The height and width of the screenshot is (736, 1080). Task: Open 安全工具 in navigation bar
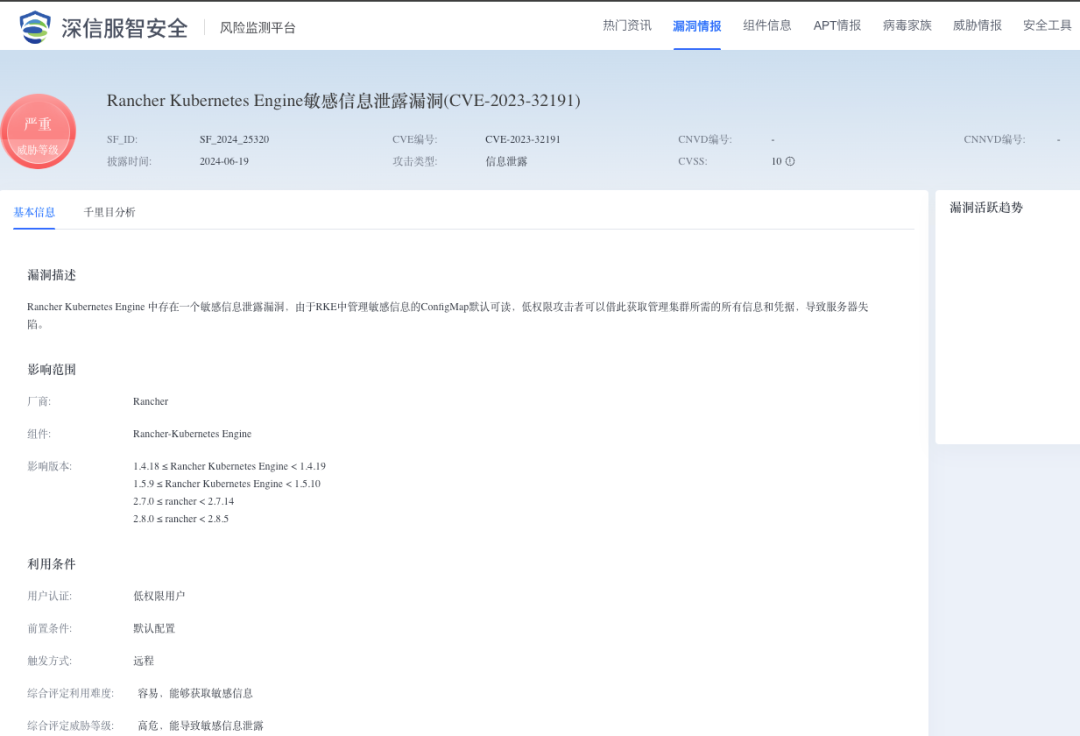[x=1047, y=25]
